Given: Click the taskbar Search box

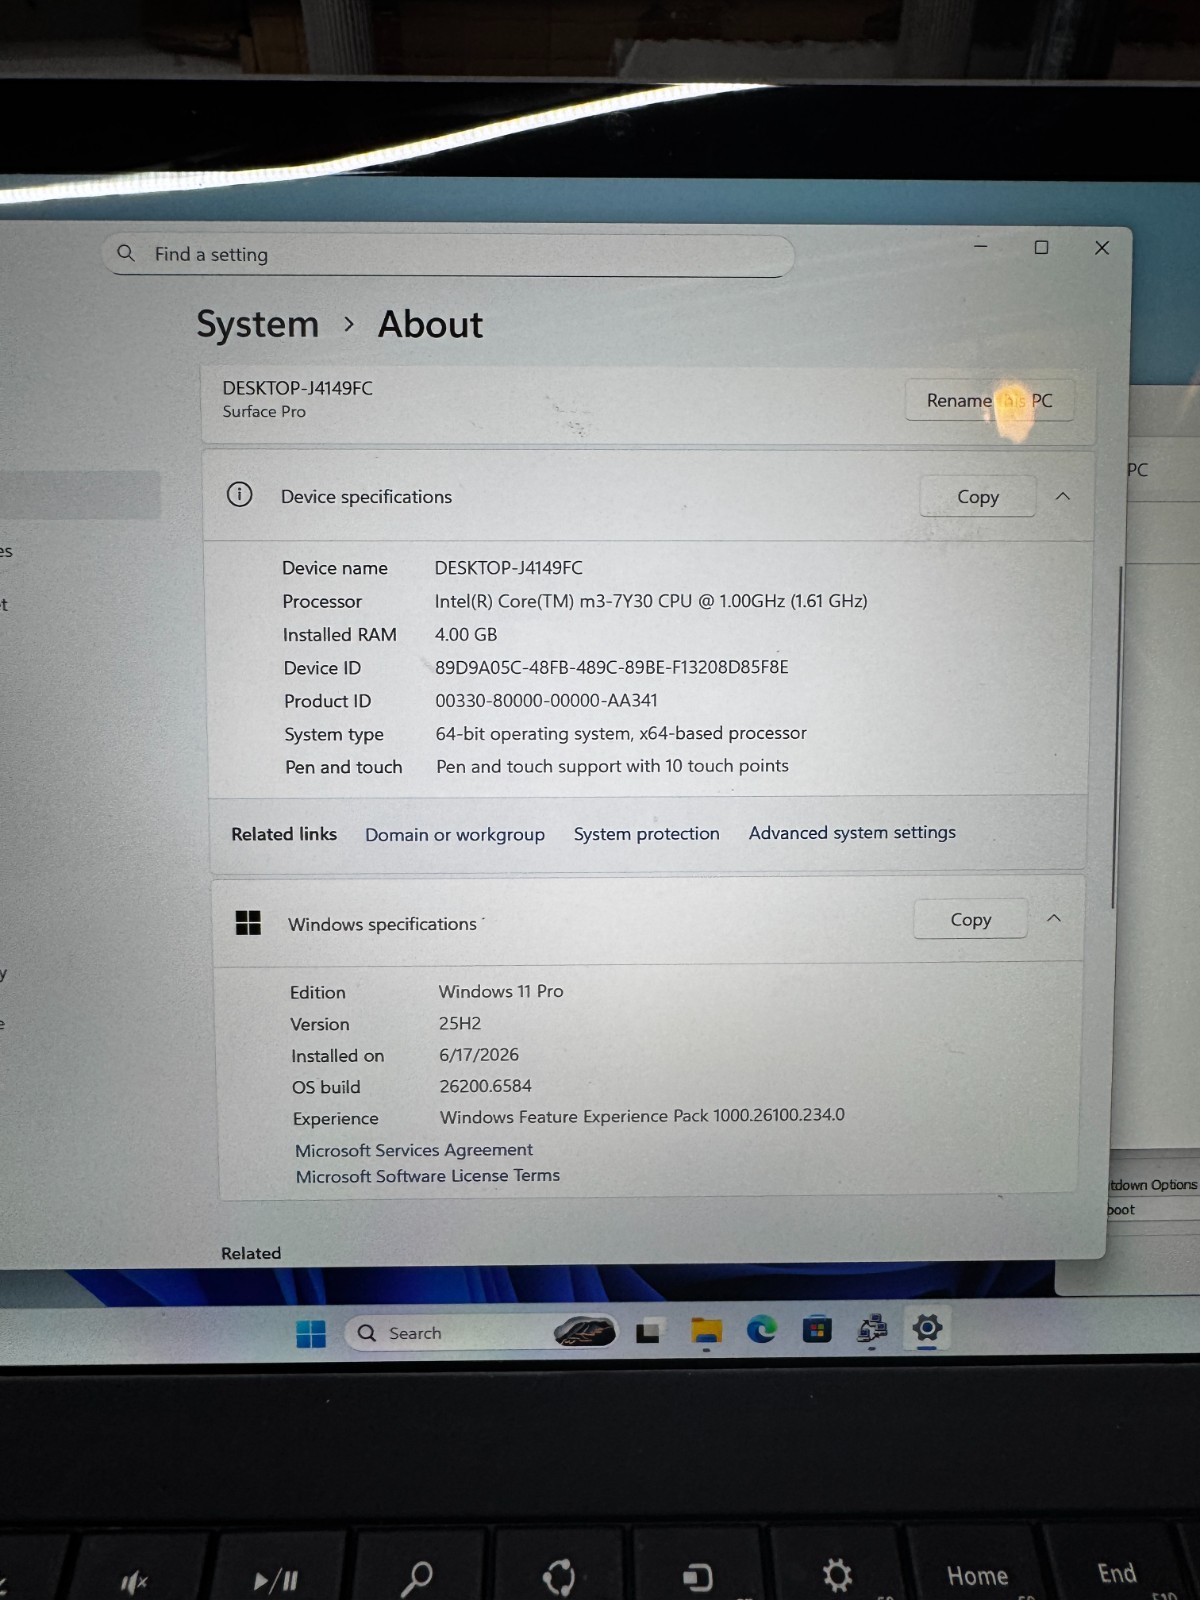Looking at the screenshot, I should point(481,1333).
